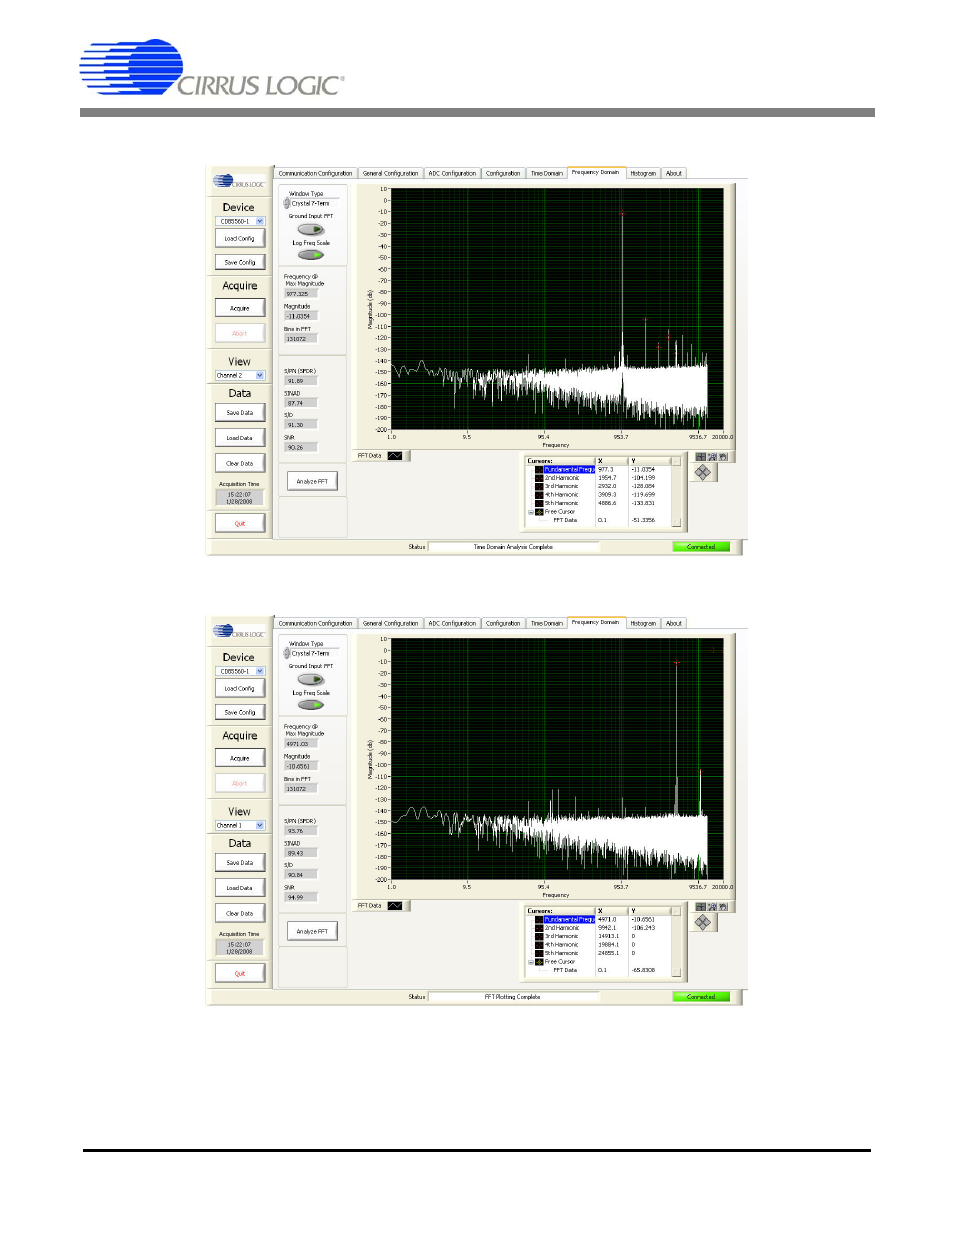
Task: Select the zoom tool in Channel 2 graph palette
Action: (712, 457)
